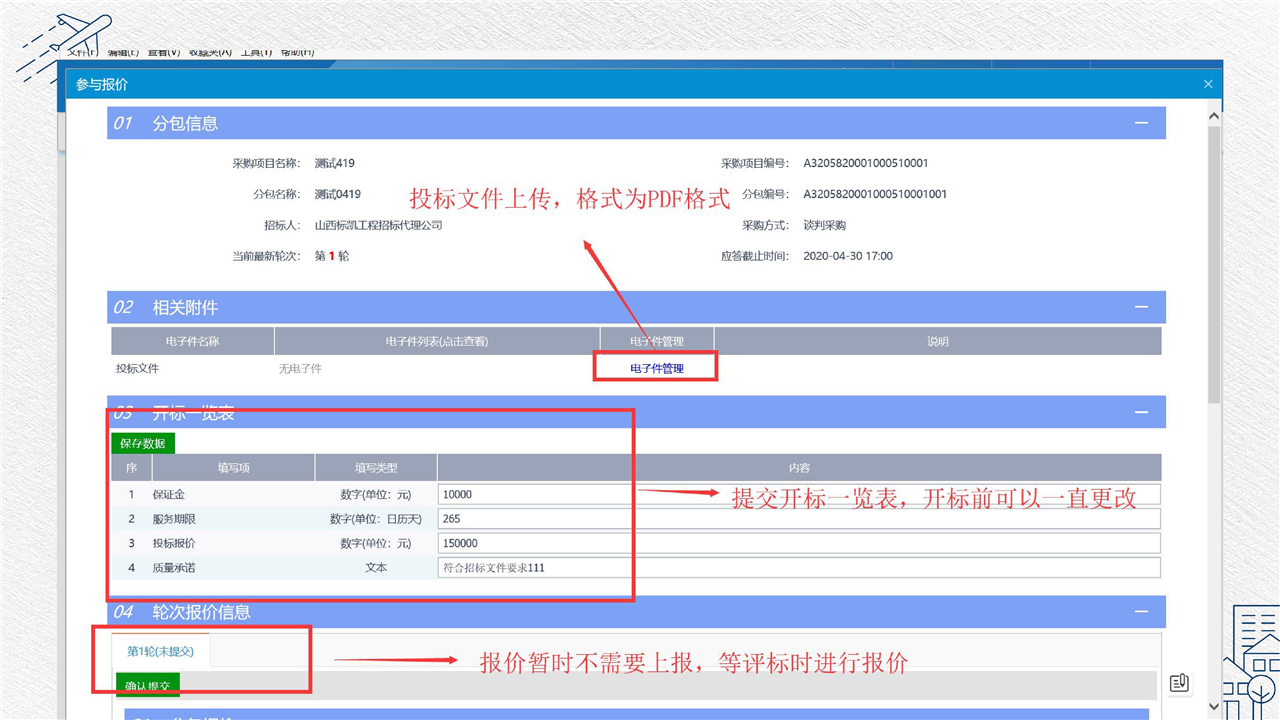Click the green 保存数据 button
1280x720 pixels.
(x=143, y=443)
